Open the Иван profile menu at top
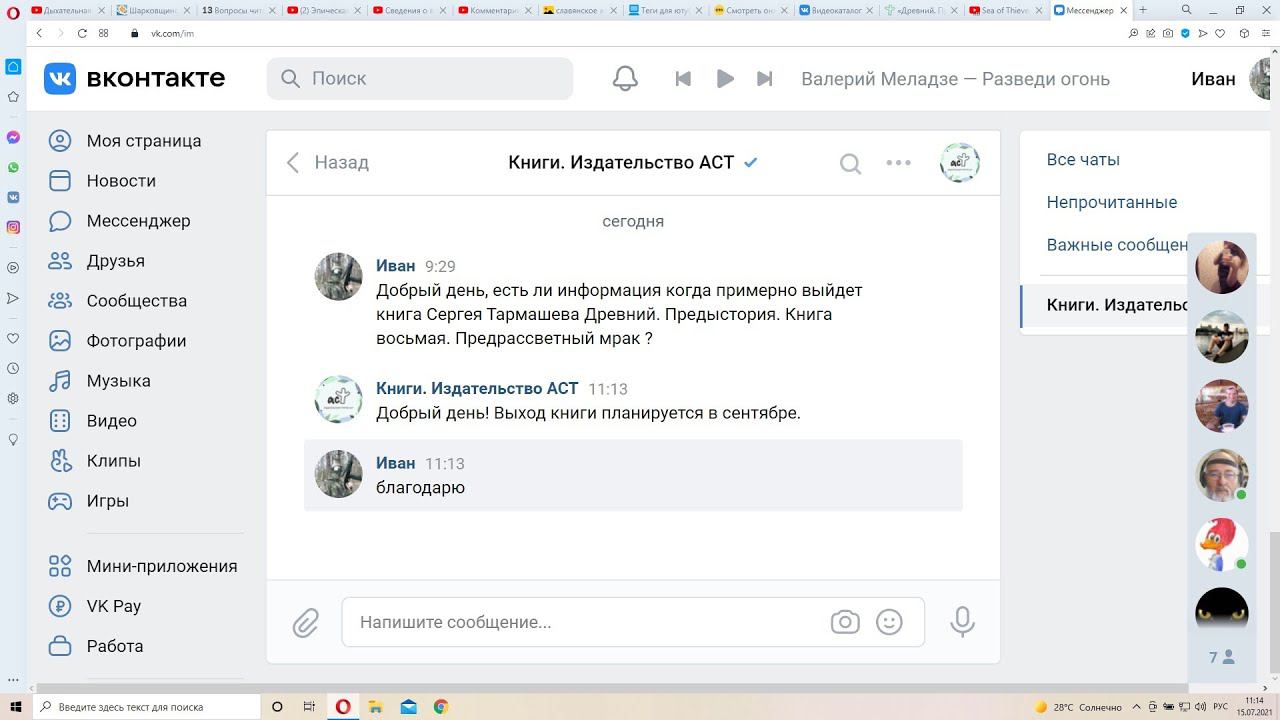1280x720 pixels. coord(1230,79)
